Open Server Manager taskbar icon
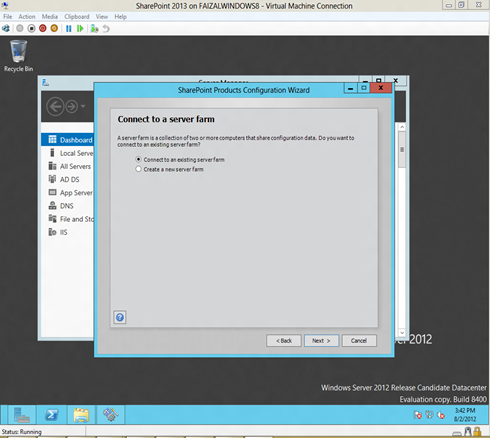Screen dimensions: 490x438 tap(21, 415)
